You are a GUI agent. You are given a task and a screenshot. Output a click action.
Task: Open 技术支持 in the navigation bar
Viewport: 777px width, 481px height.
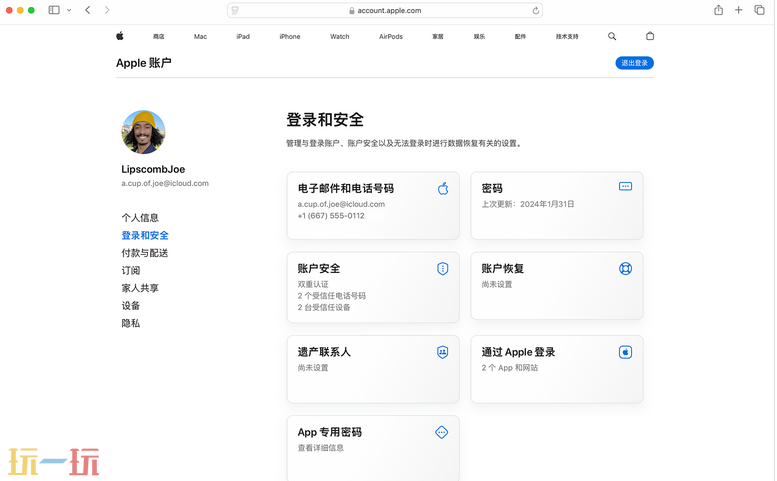pyautogui.click(x=567, y=37)
